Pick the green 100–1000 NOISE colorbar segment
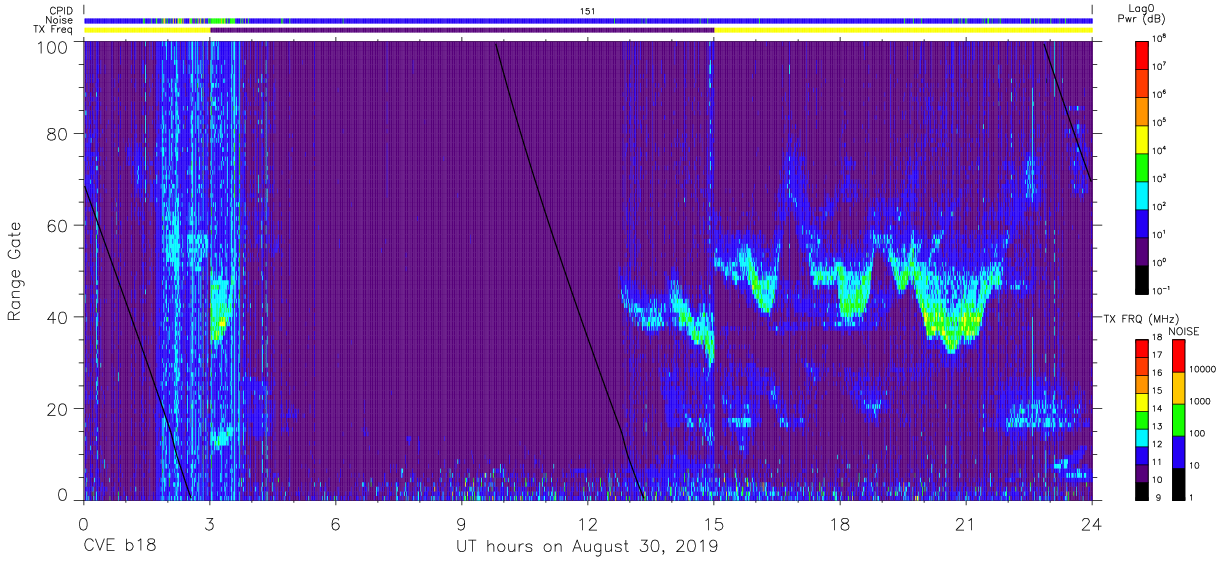The height and width of the screenshot is (567, 1228). tap(1178, 419)
